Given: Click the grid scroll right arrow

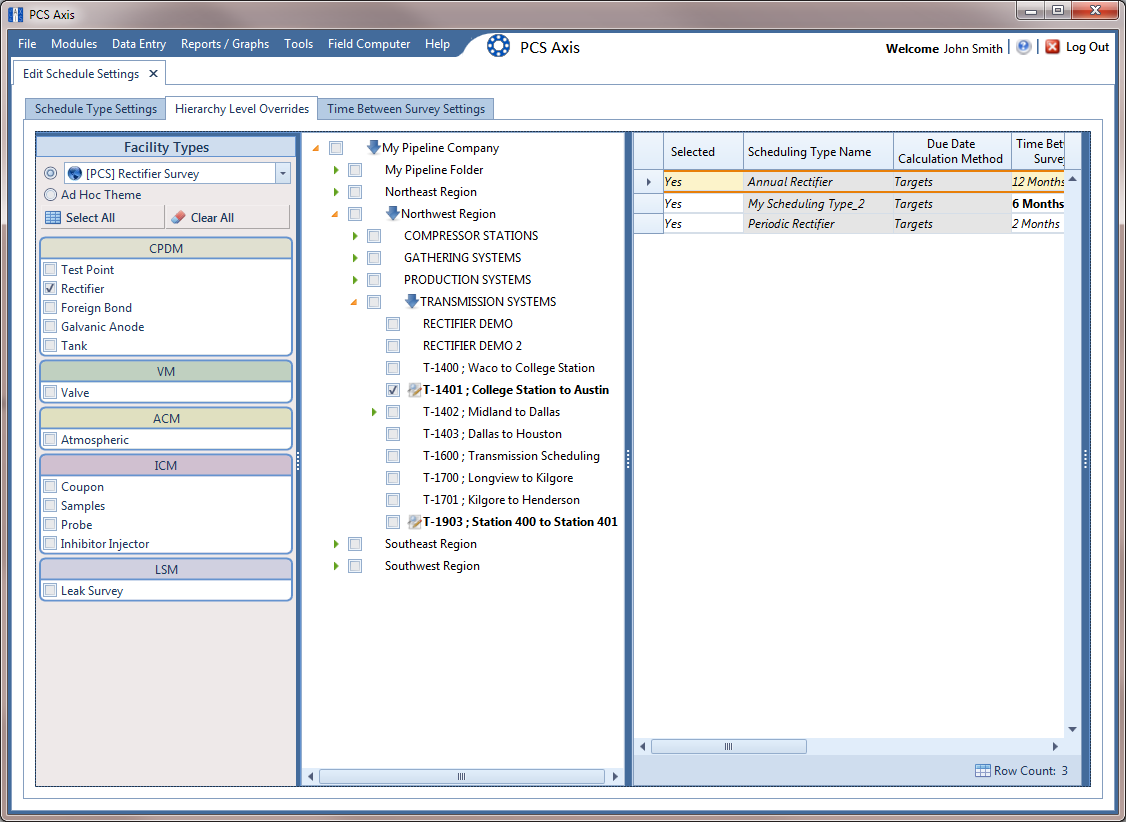Looking at the screenshot, I should 1055,747.
